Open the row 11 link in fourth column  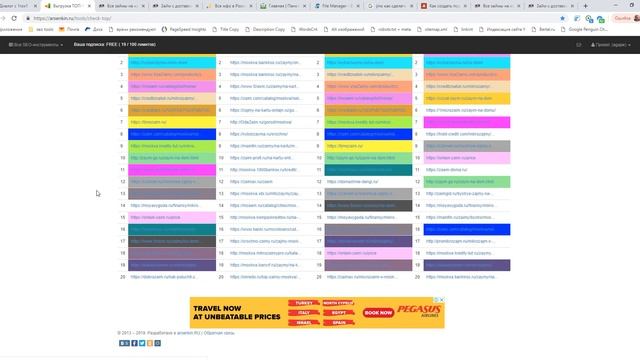(447, 170)
